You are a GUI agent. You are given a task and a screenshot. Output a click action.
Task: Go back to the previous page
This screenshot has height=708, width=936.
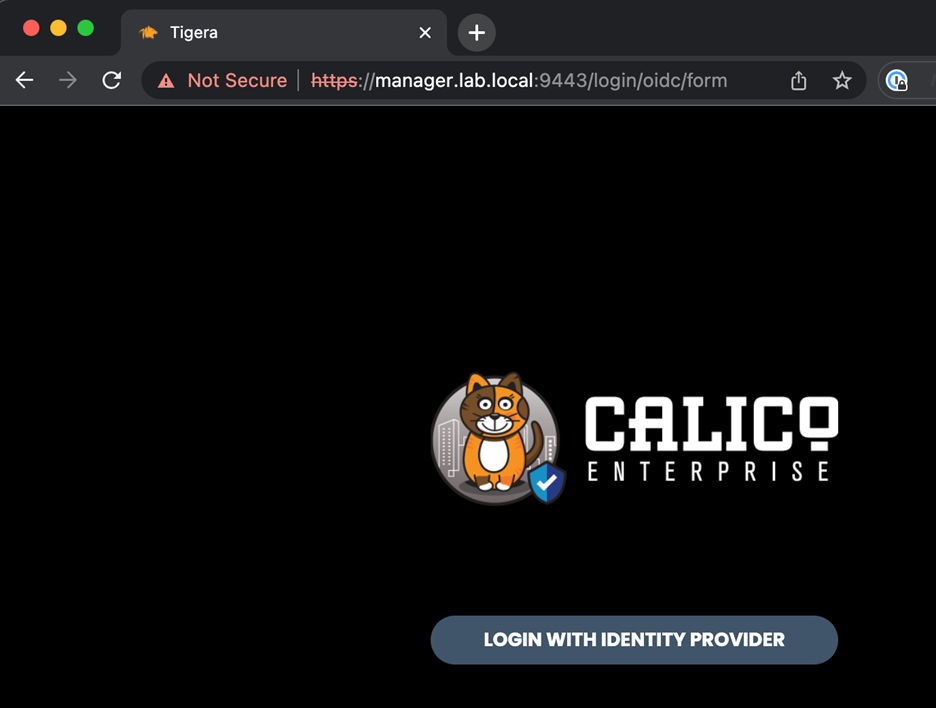point(25,81)
